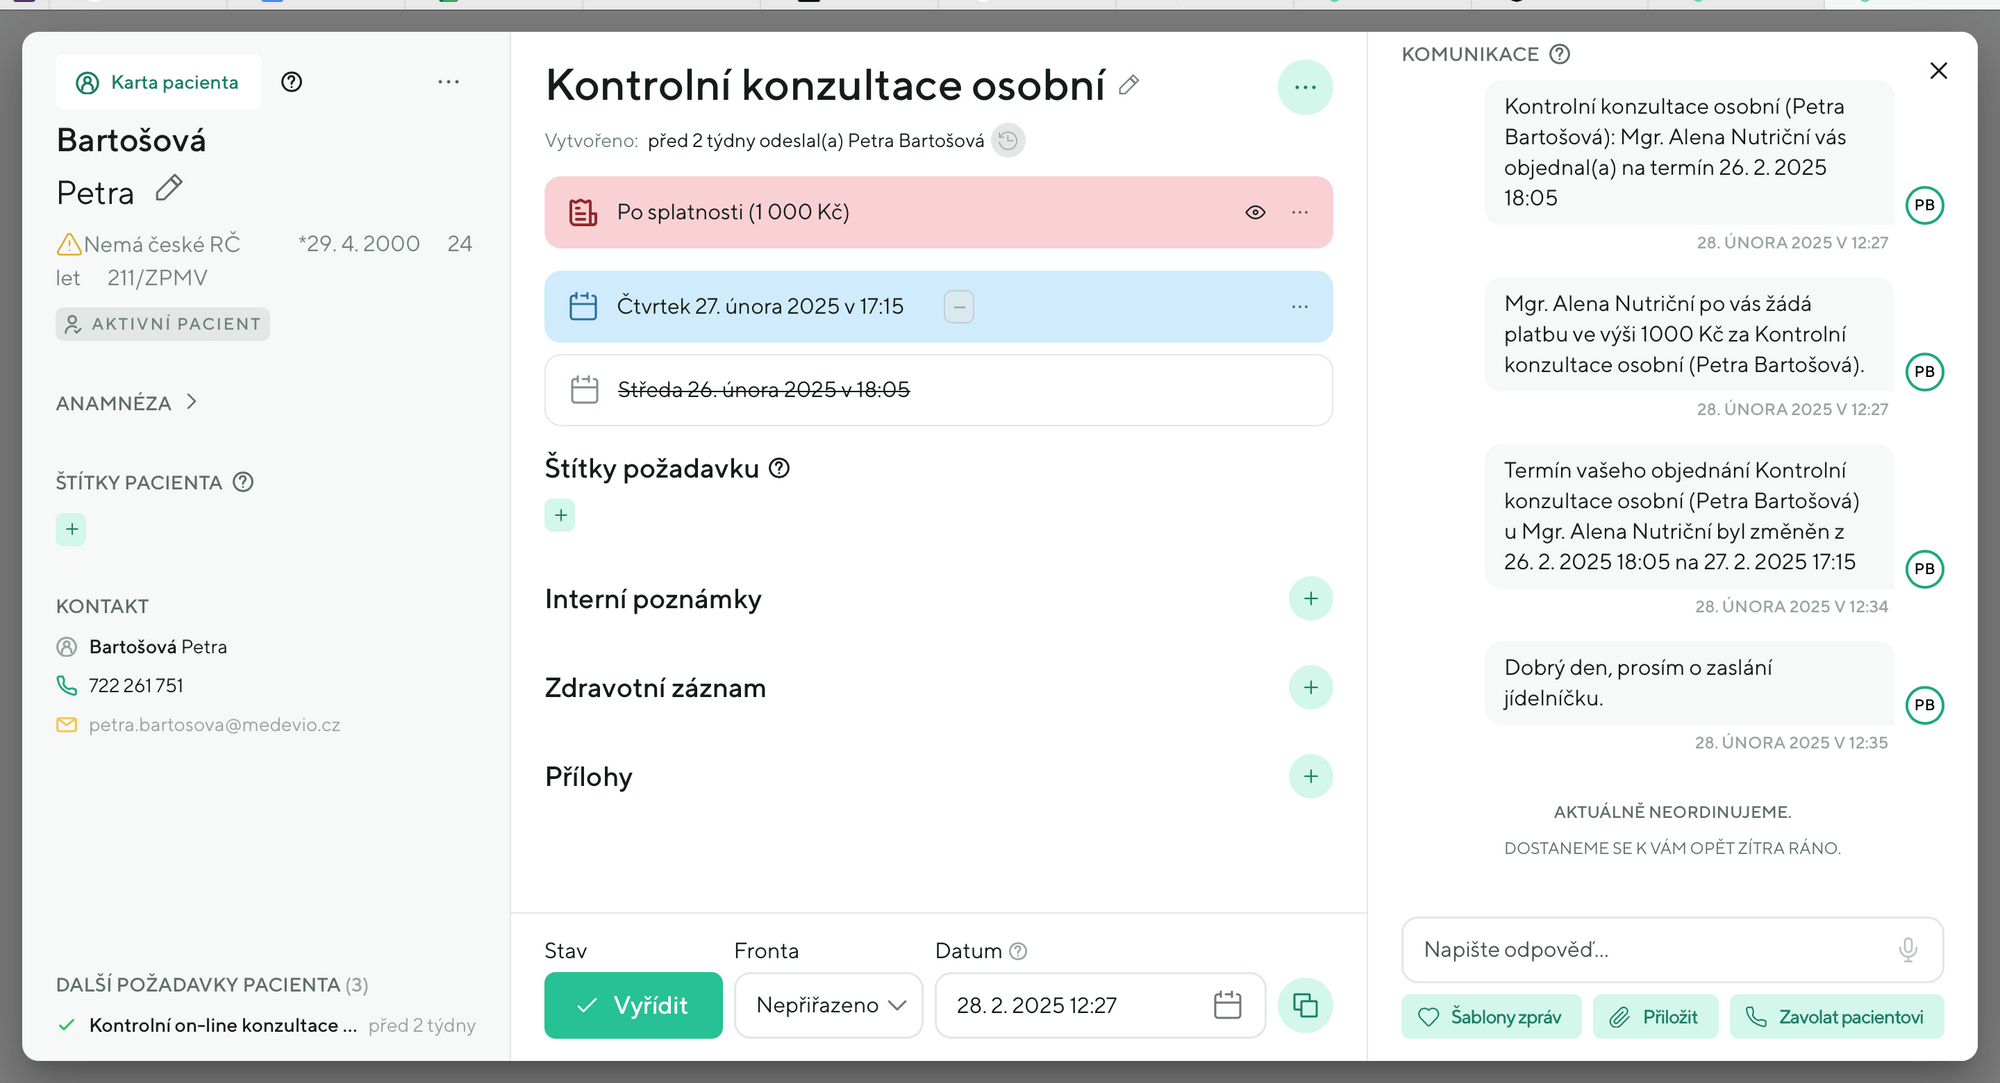Click the minus toggle on Thursday appointment row
2000x1083 pixels.
(x=958, y=307)
